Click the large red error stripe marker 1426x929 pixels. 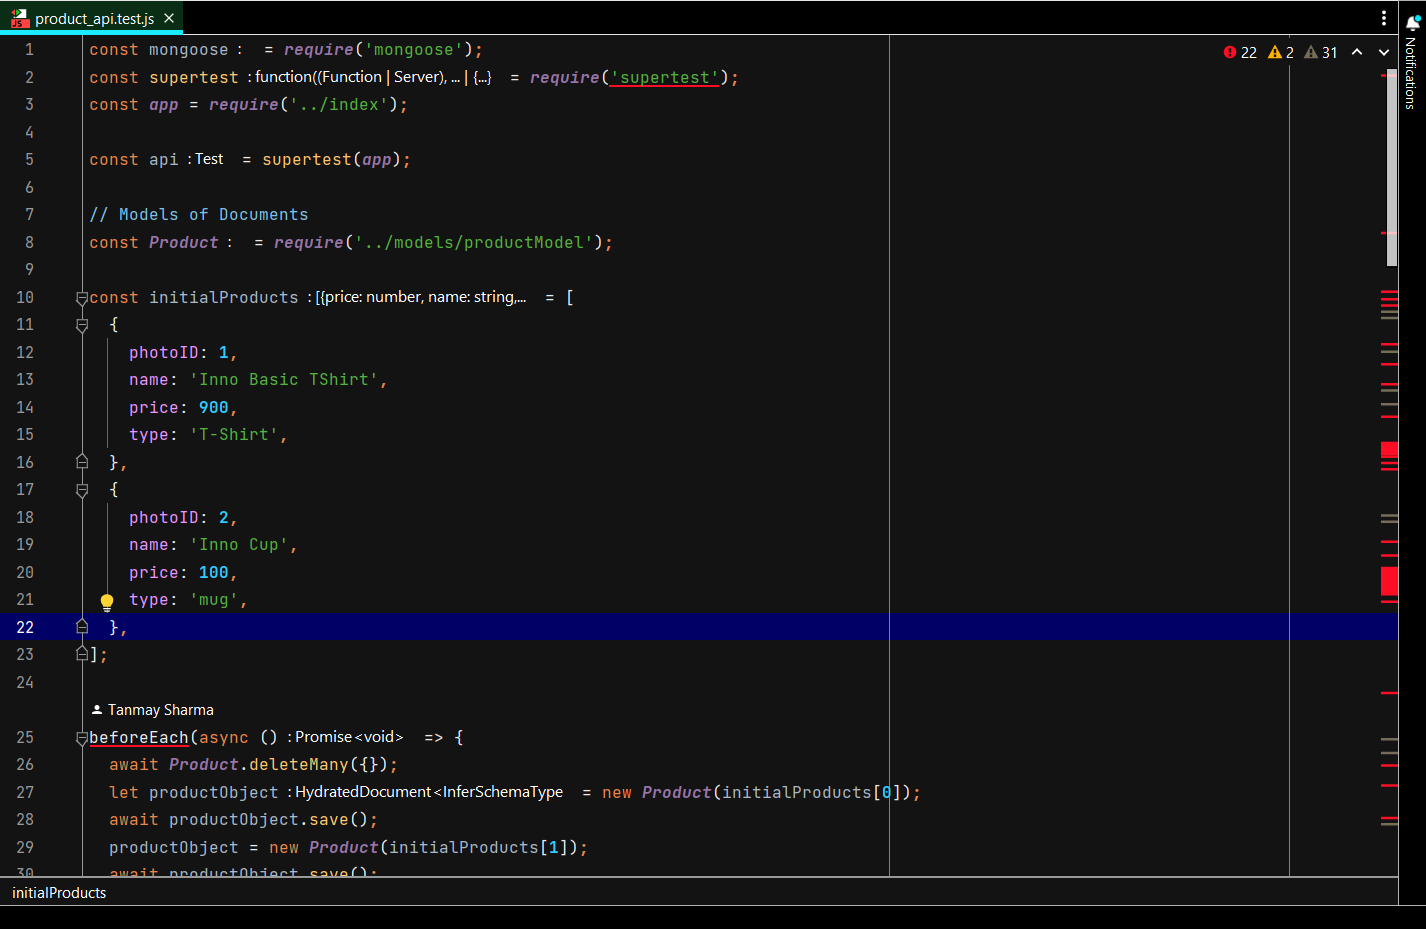(x=1389, y=580)
